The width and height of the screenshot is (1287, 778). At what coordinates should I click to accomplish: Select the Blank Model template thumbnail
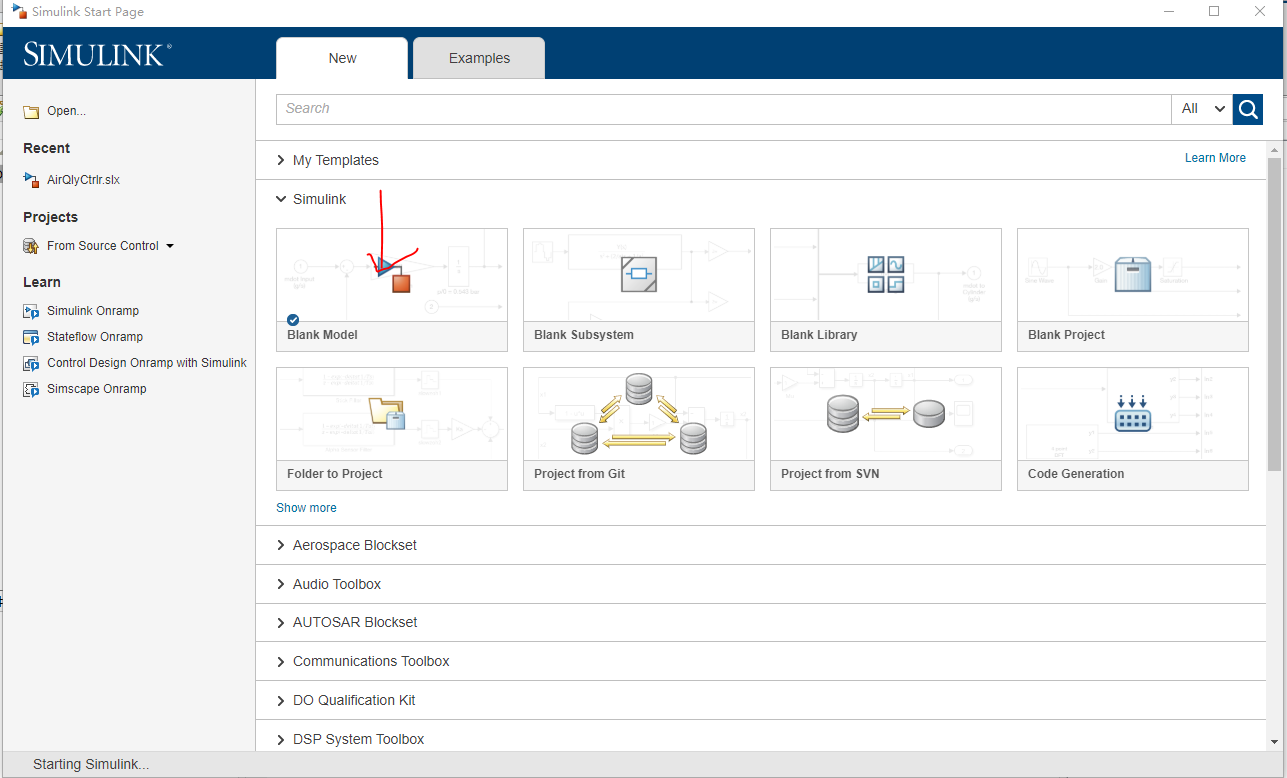tap(392, 275)
